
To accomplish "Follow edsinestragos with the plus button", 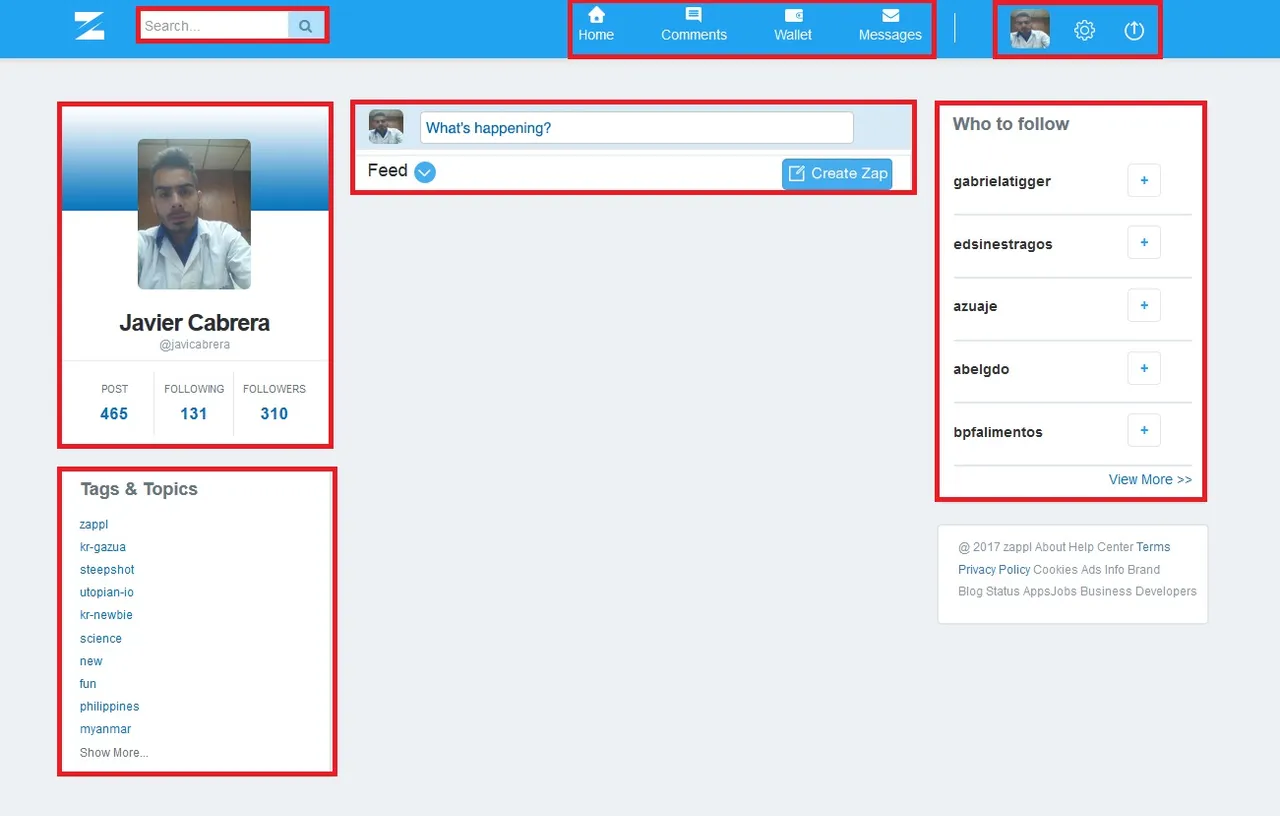I will coord(1144,243).
